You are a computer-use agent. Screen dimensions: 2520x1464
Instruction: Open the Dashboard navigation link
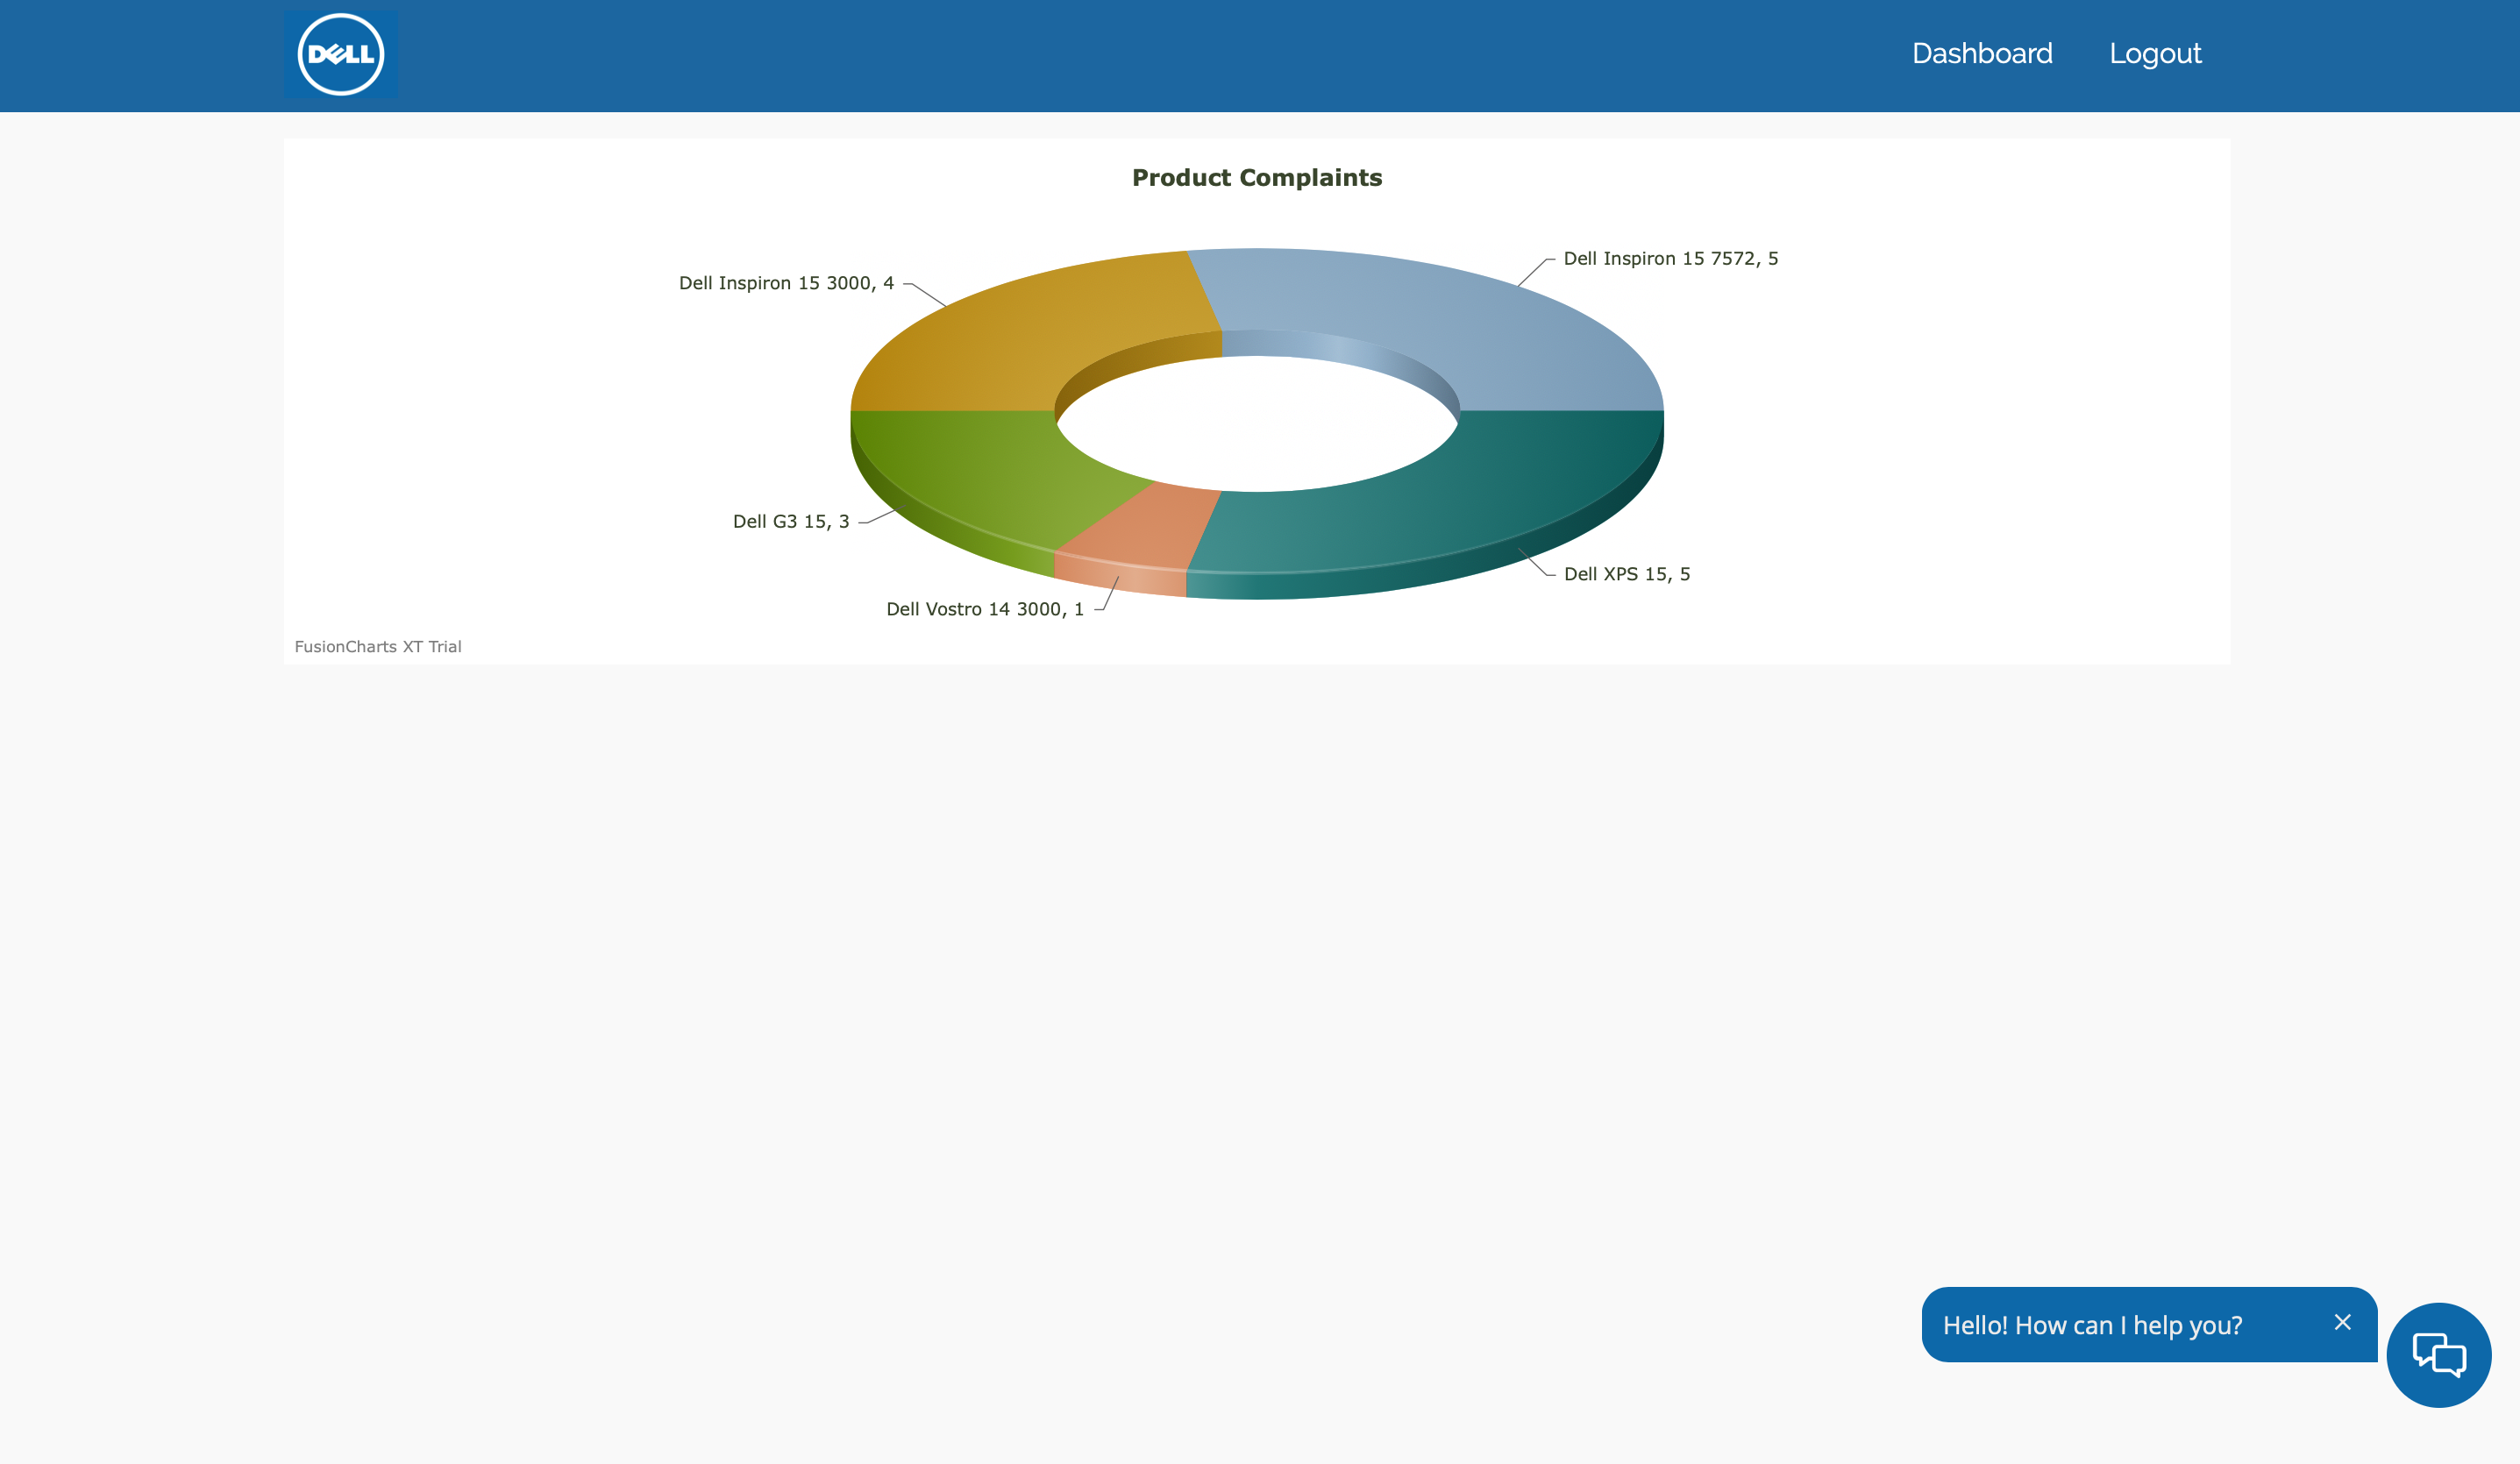pos(1982,54)
